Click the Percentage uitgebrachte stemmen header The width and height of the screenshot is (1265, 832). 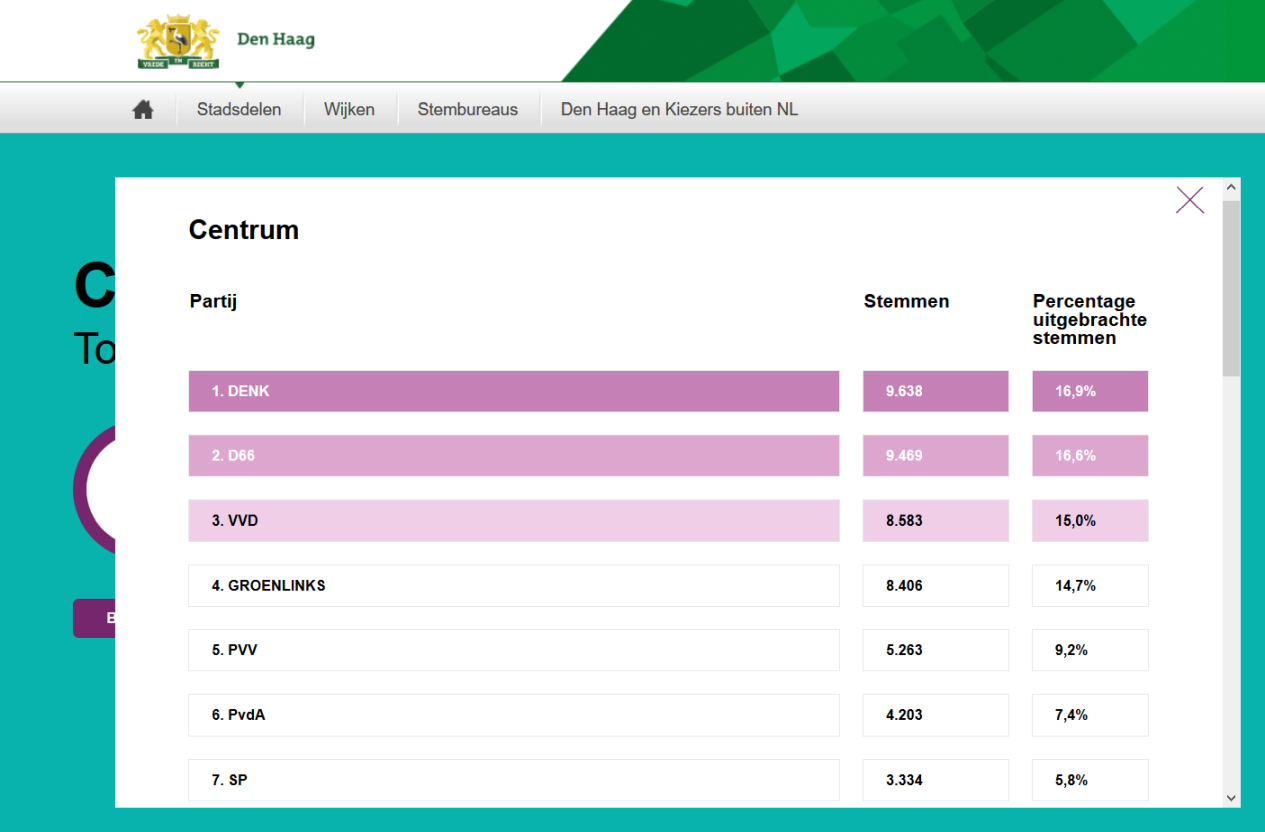pyautogui.click(x=1090, y=319)
